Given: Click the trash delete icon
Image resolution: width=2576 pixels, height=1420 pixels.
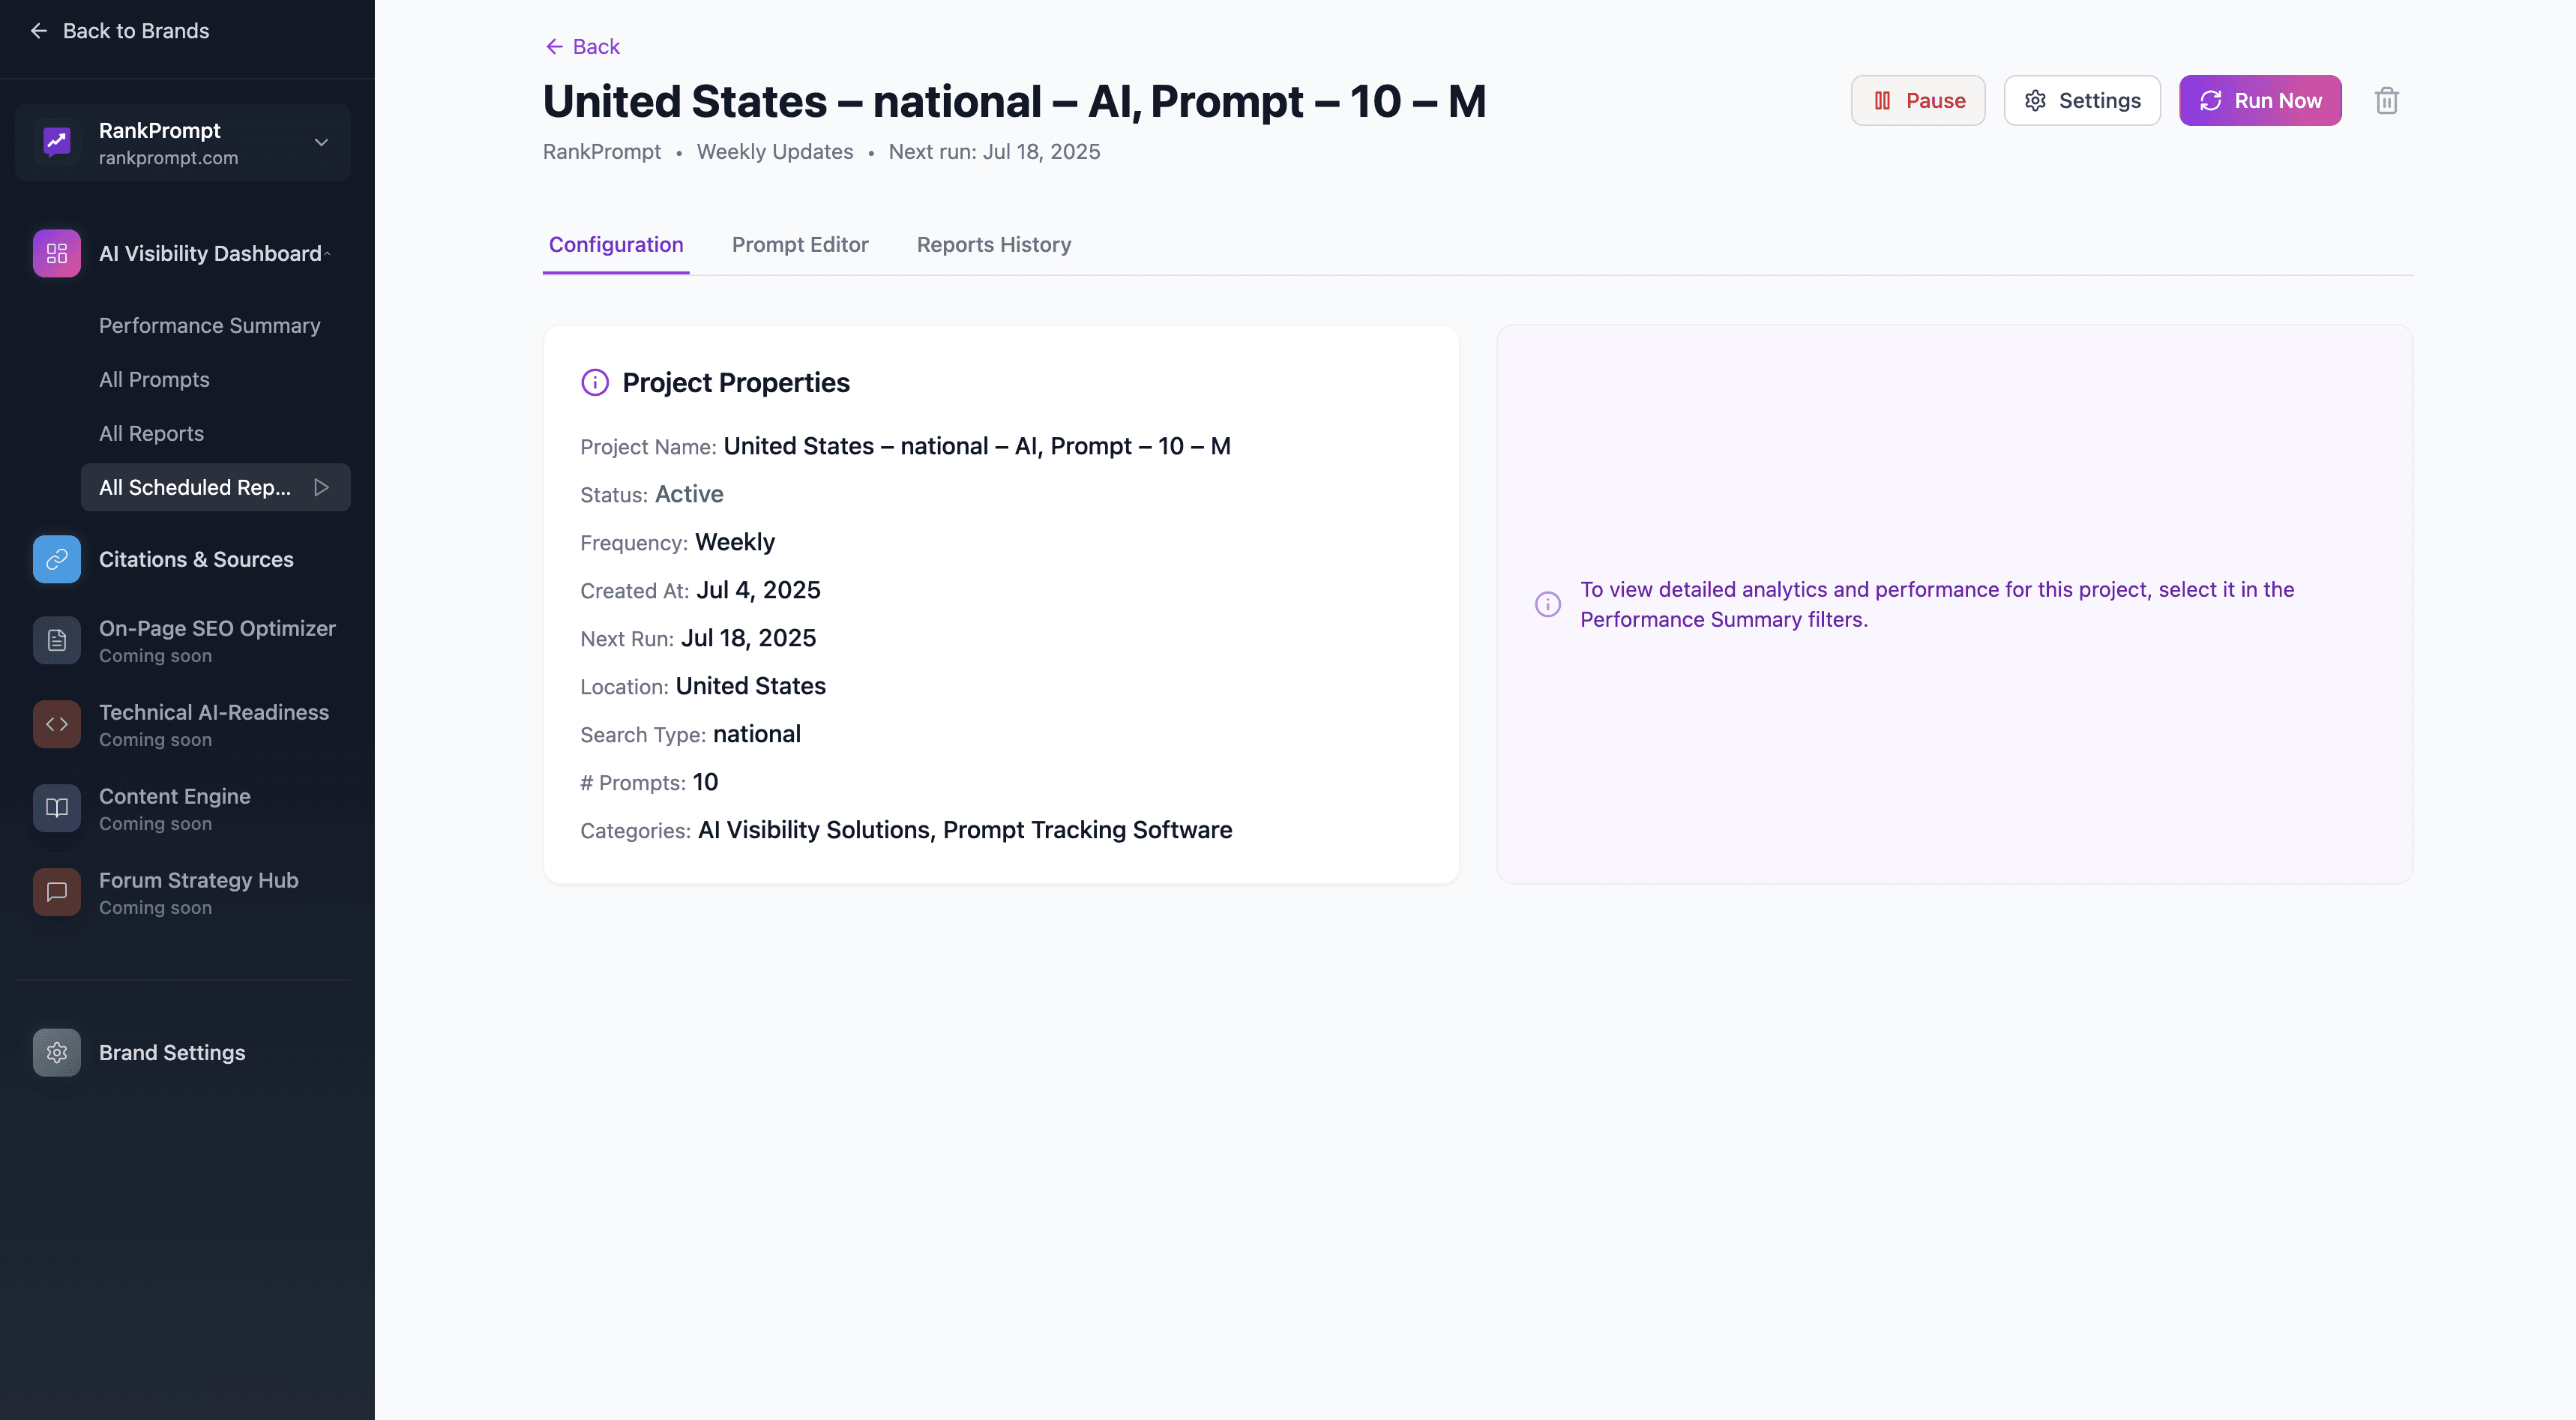Looking at the screenshot, I should click(x=2386, y=101).
